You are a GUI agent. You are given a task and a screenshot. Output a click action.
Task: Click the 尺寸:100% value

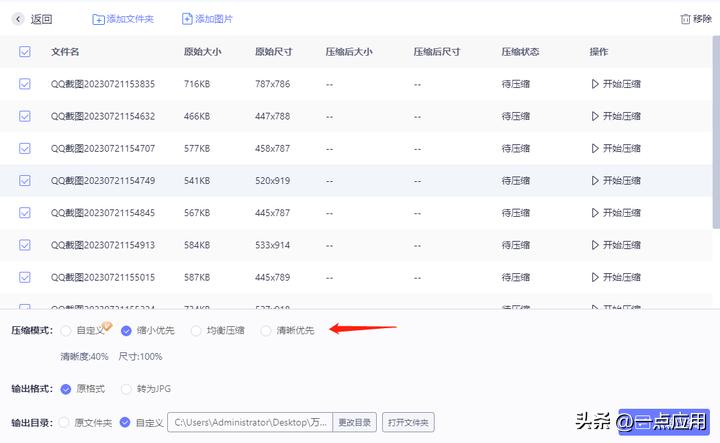(140, 357)
